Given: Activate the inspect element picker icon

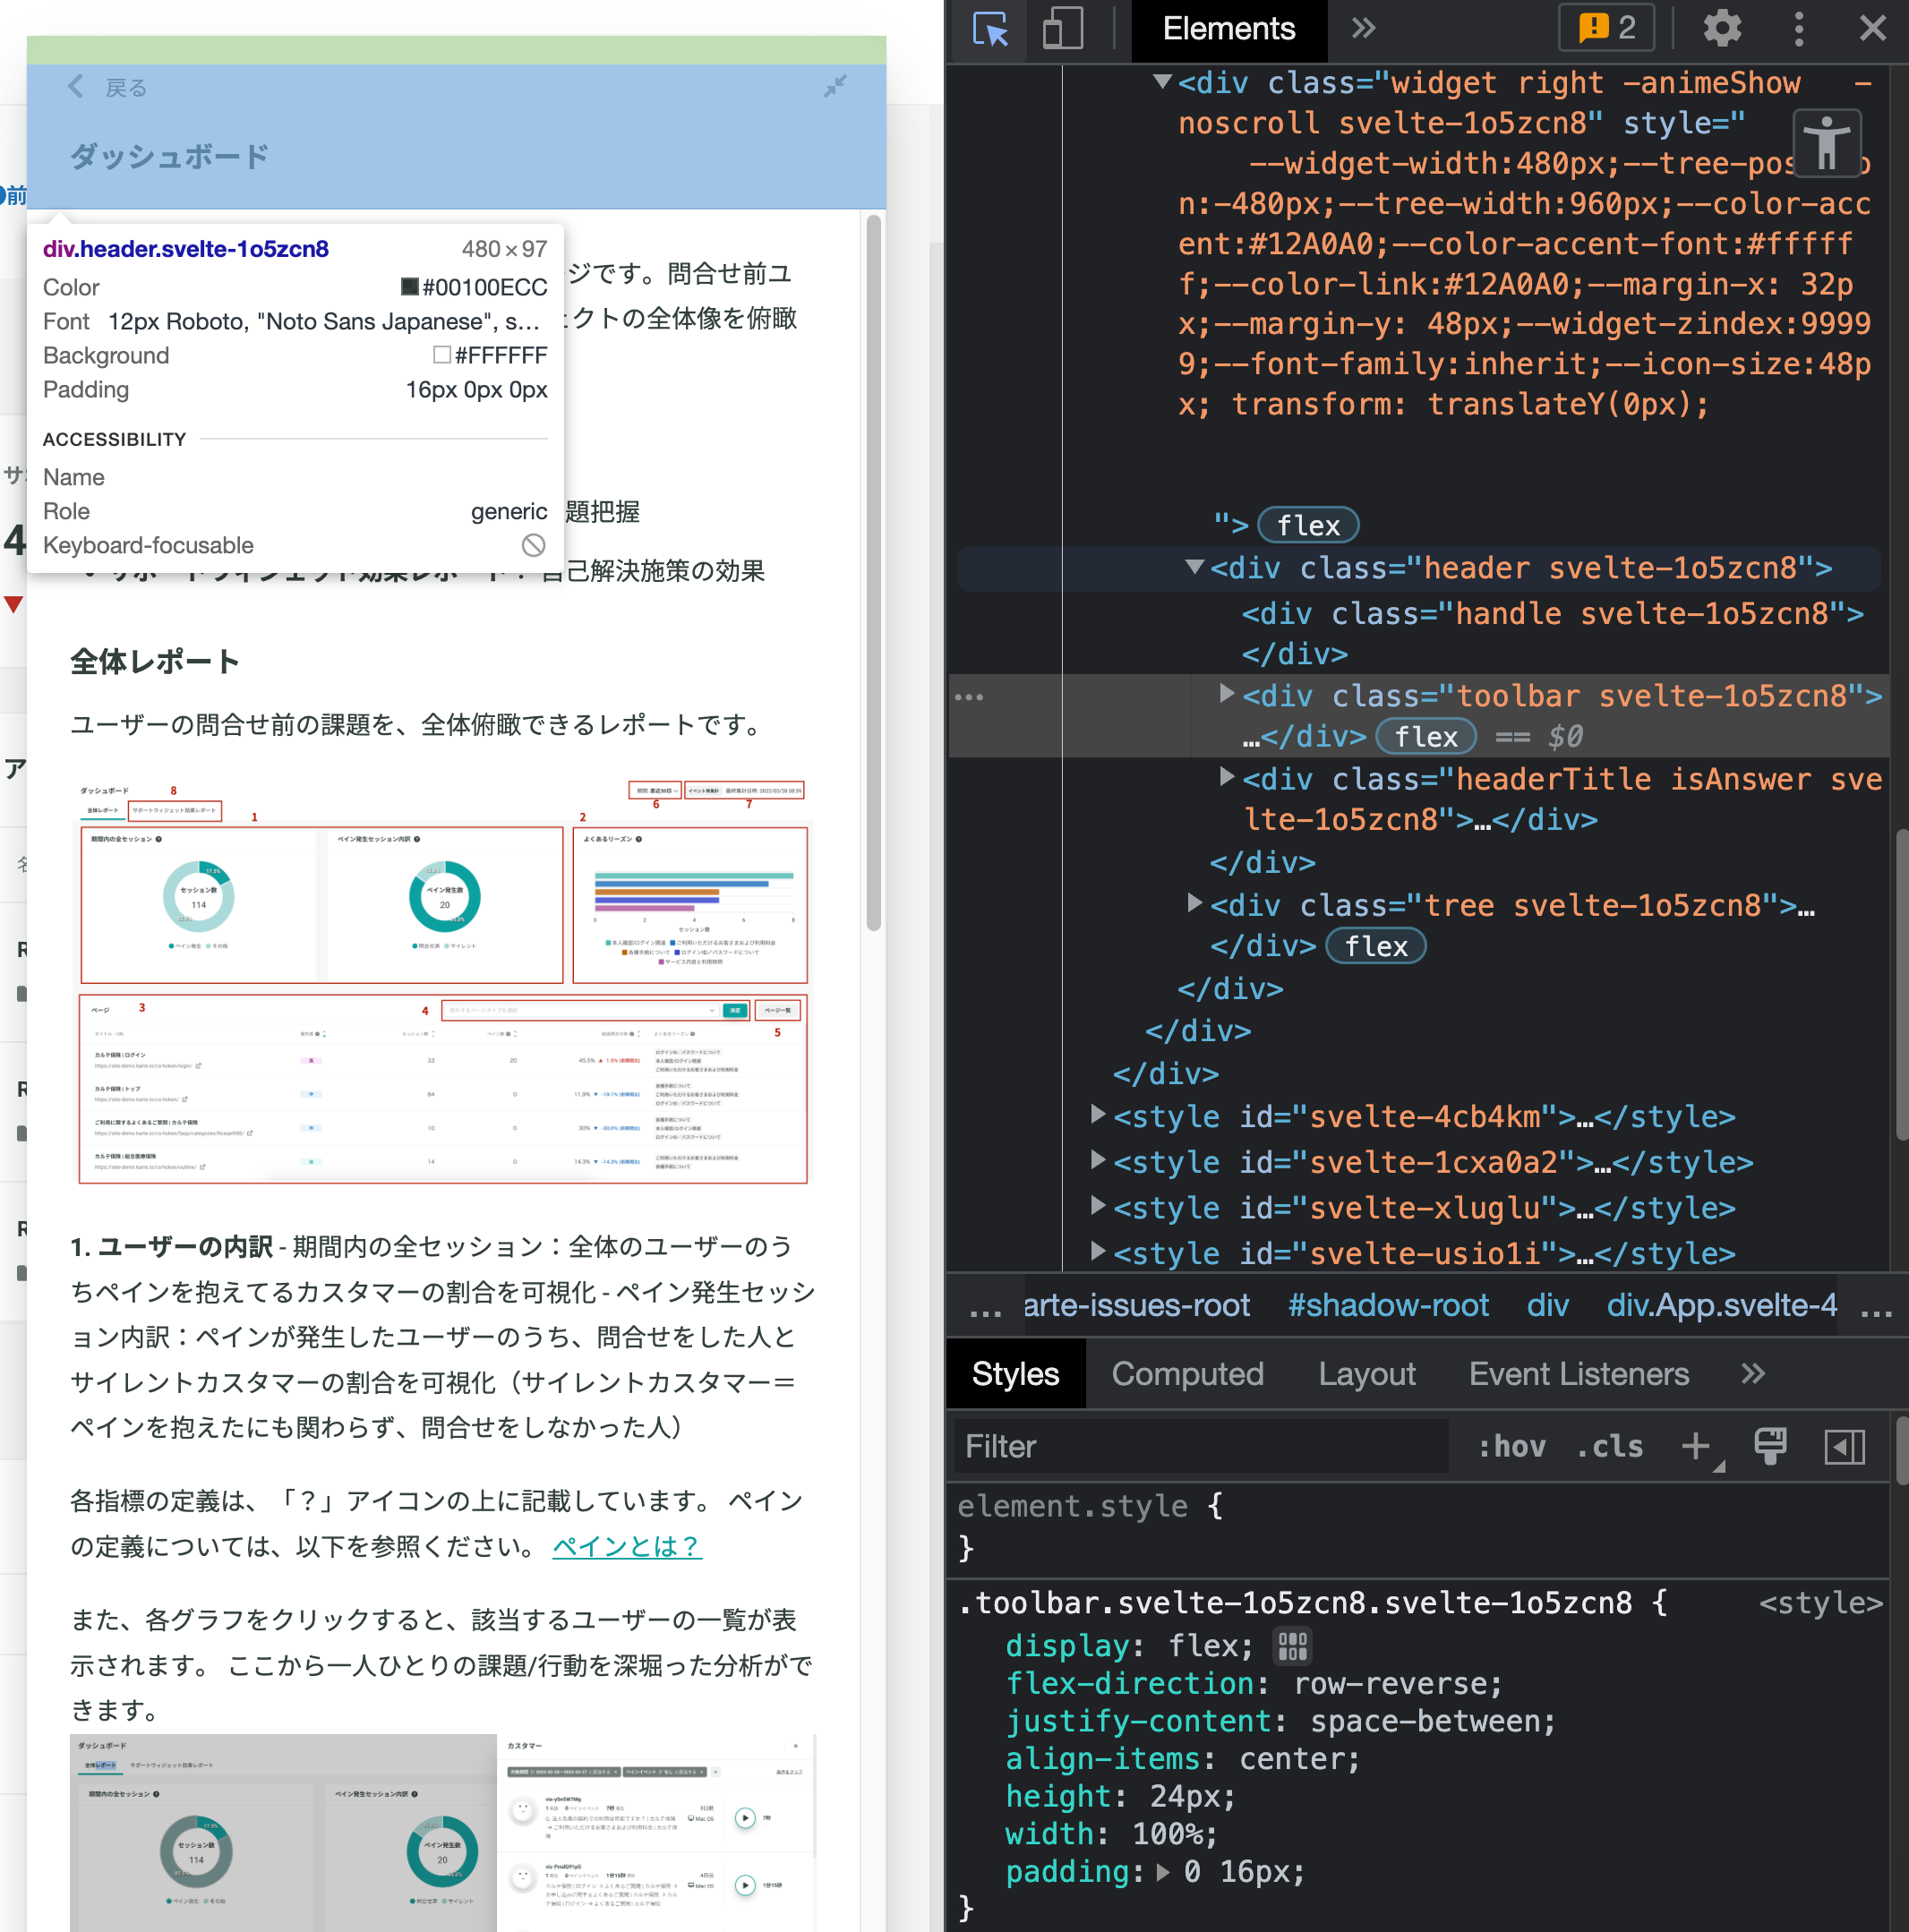Looking at the screenshot, I should point(990,29).
